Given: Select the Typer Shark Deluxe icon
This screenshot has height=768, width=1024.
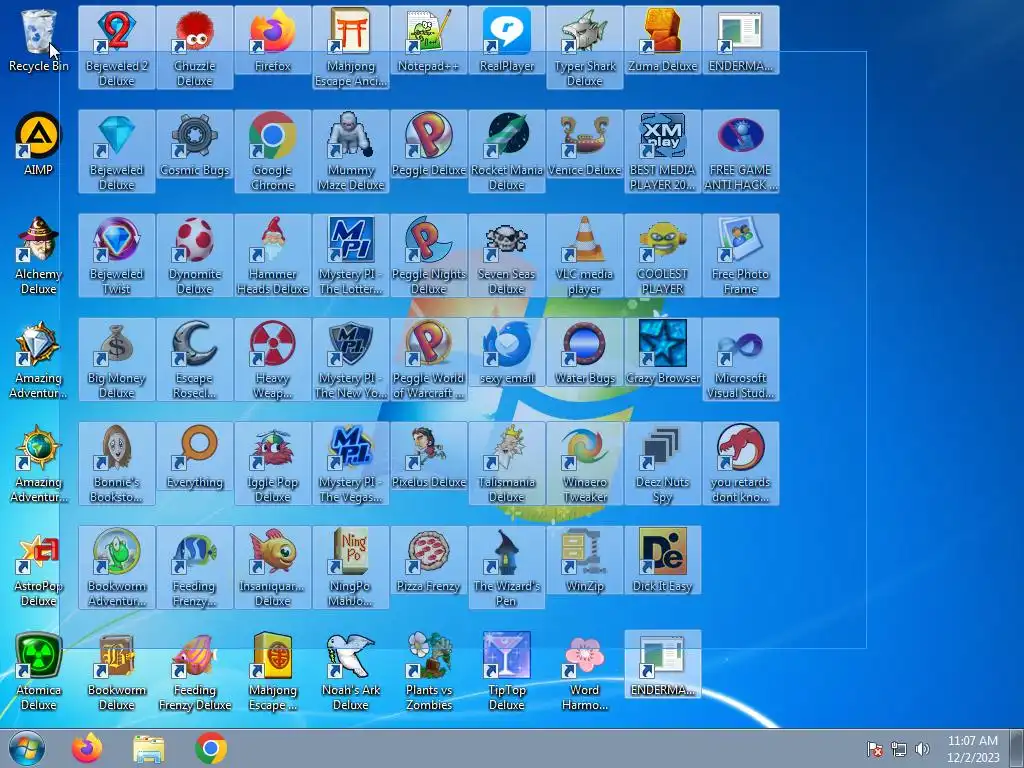Looking at the screenshot, I should (584, 47).
